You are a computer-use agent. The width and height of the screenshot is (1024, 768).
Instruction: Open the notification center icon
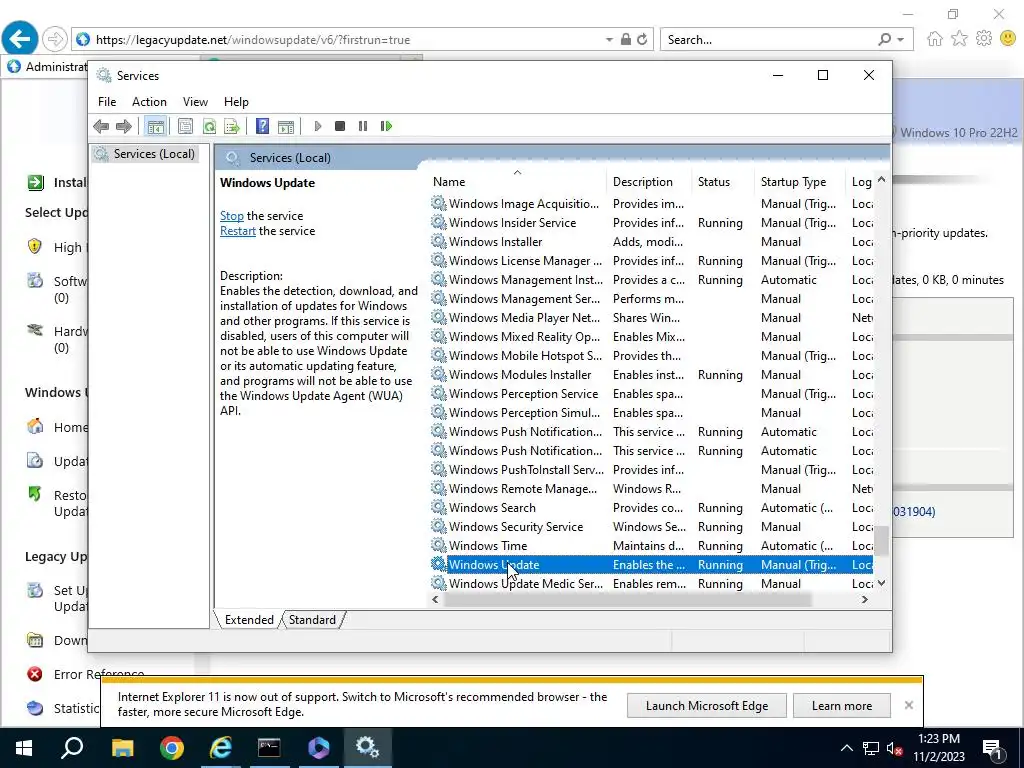click(993, 750)
